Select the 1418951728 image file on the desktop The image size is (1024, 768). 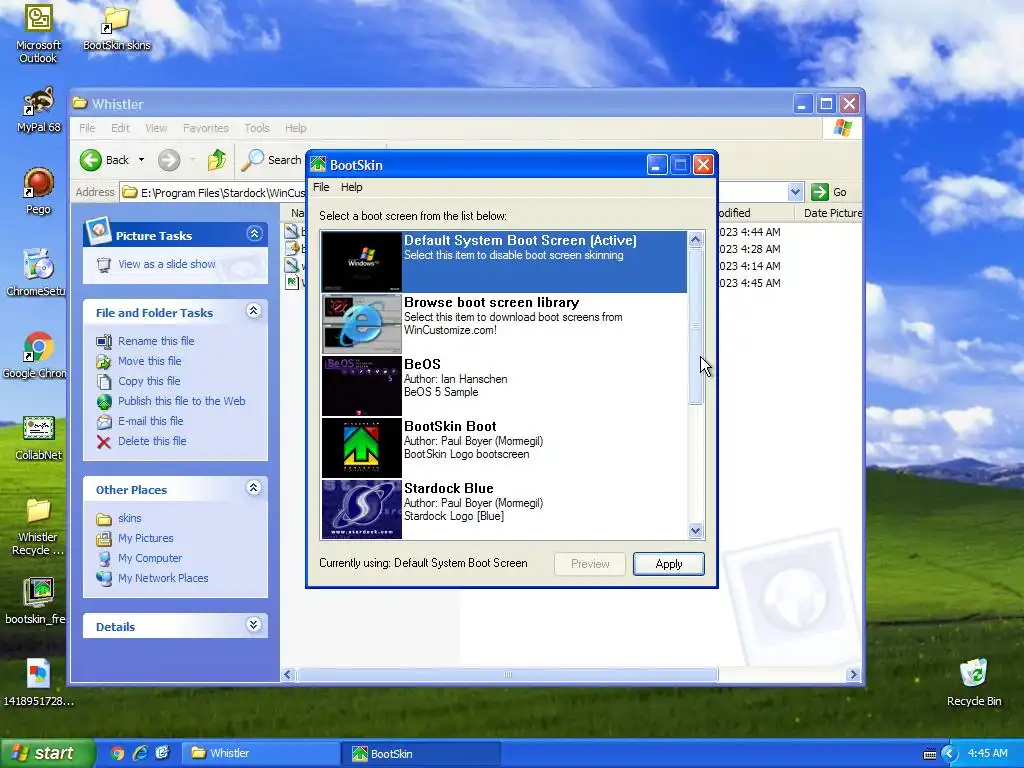38,682
